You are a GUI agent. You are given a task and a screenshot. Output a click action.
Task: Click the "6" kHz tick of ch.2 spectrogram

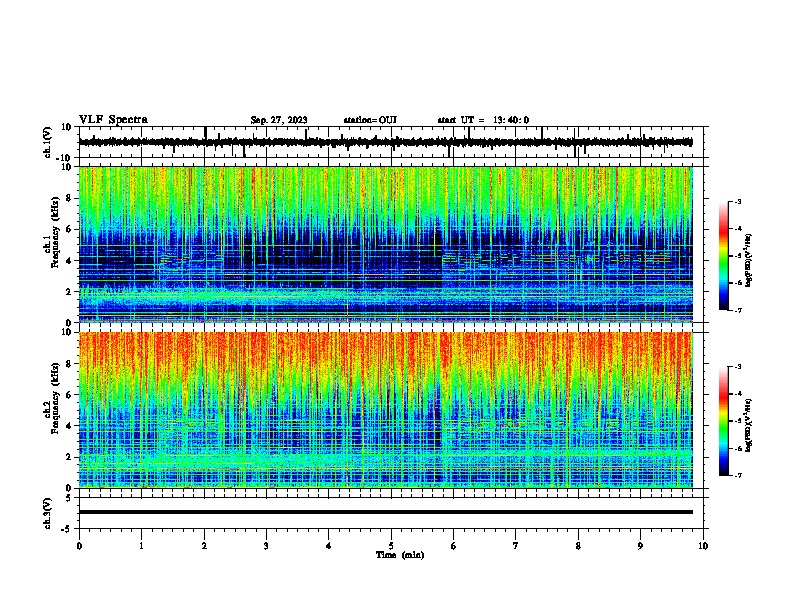point(69,395)
